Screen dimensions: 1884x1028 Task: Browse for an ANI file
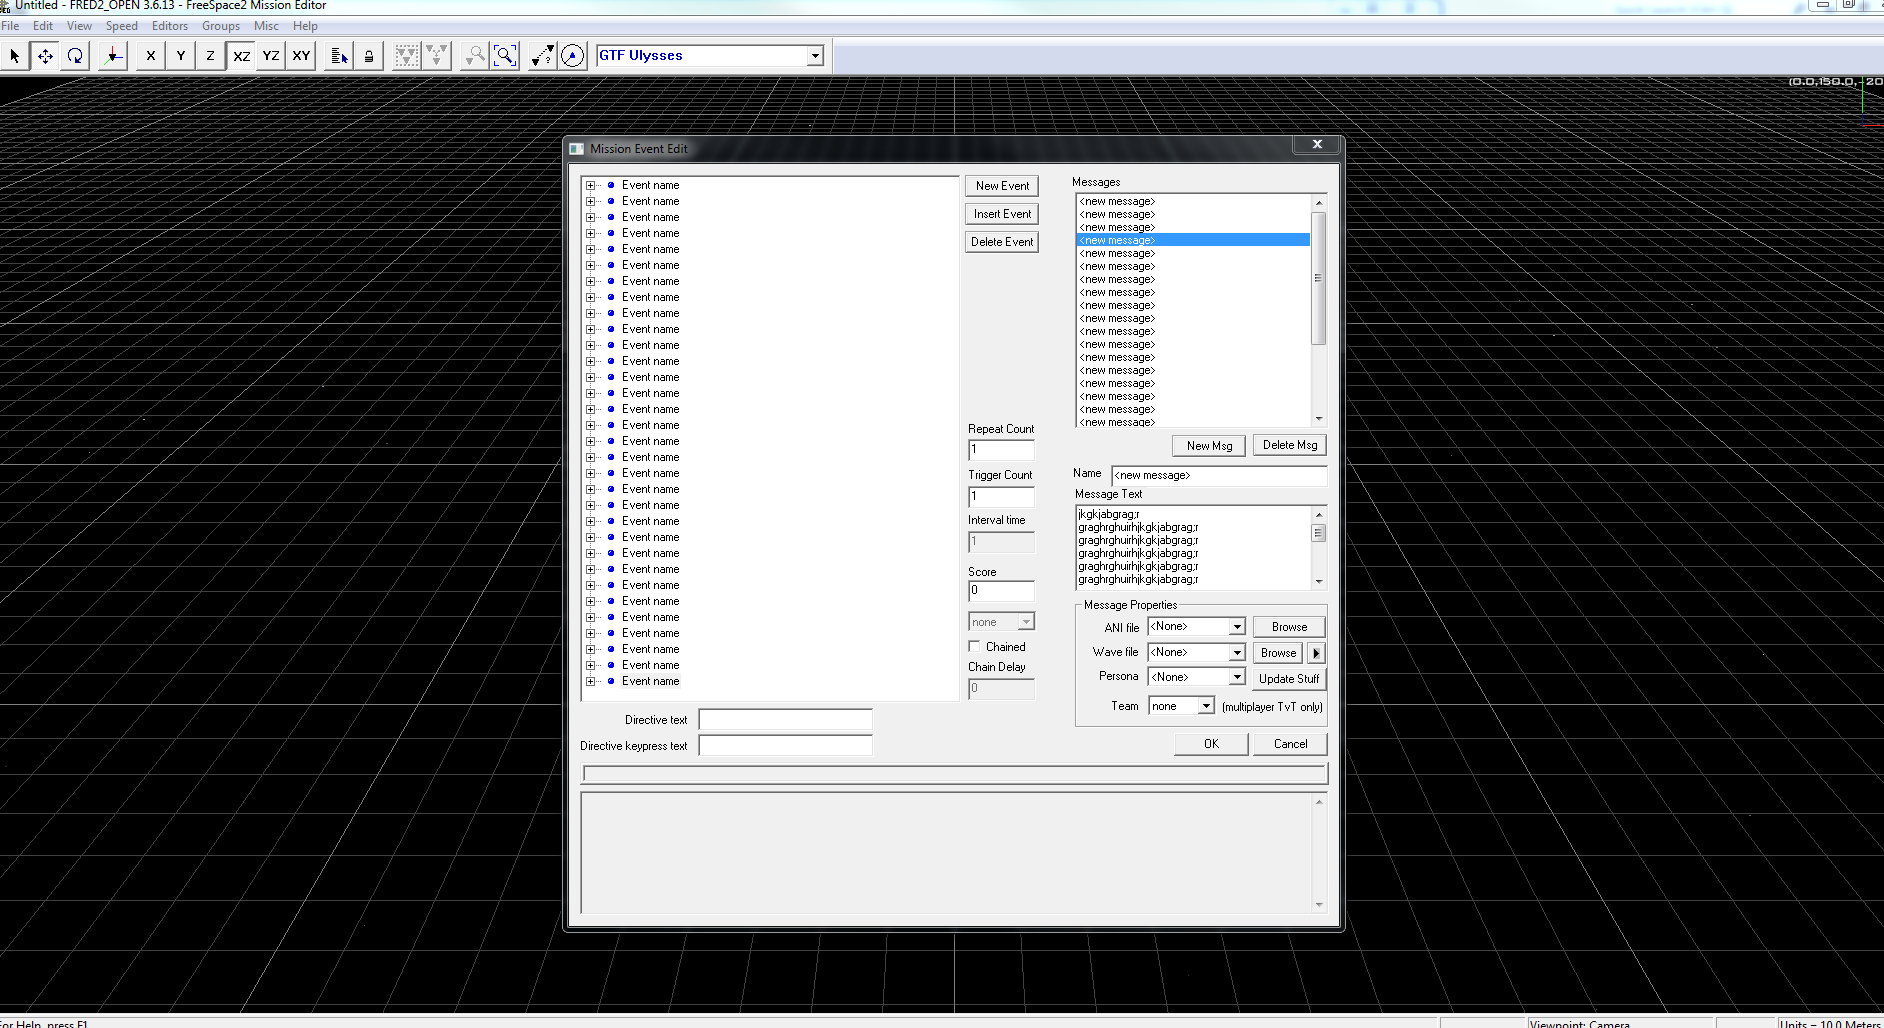(1289, 627)
